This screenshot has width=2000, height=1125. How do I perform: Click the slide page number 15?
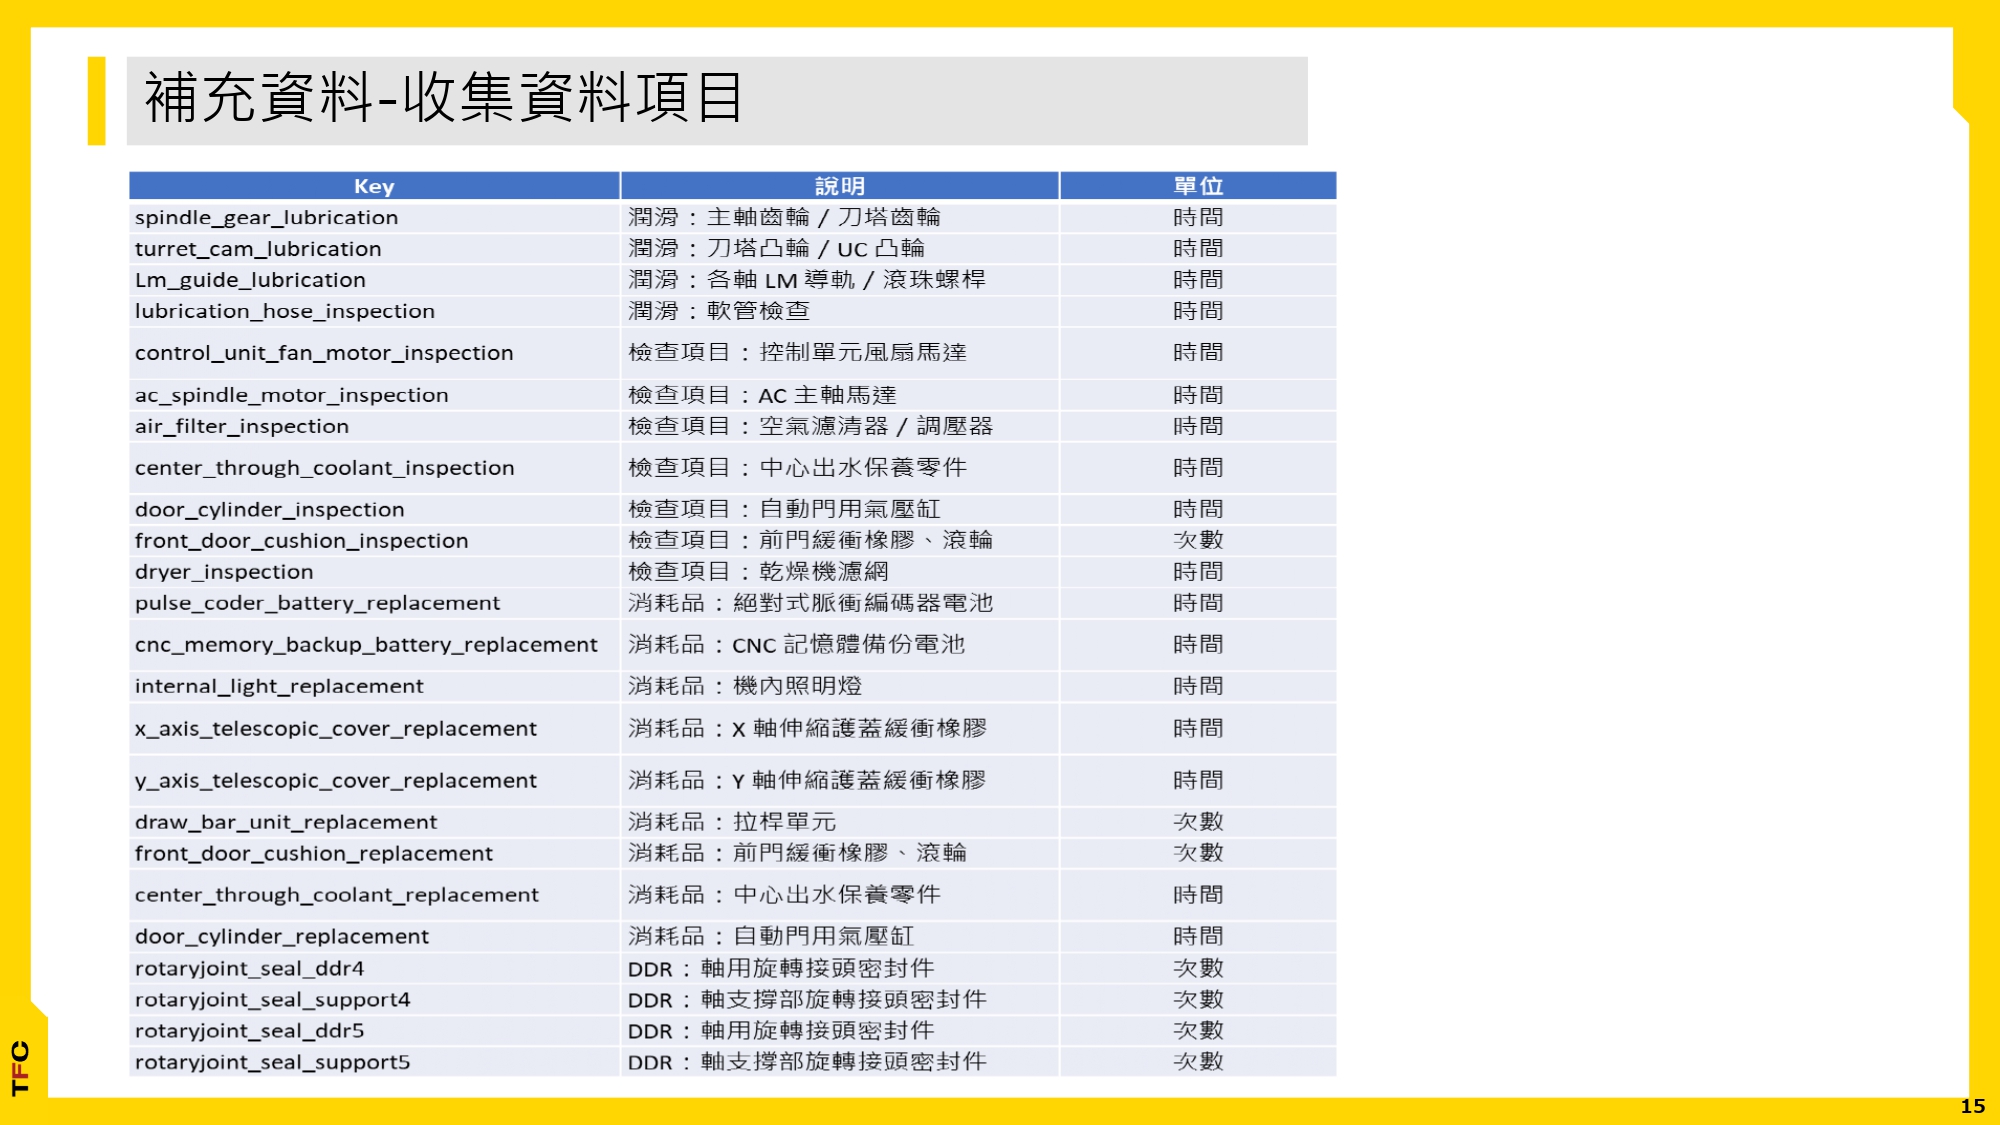point(1973,1106)
